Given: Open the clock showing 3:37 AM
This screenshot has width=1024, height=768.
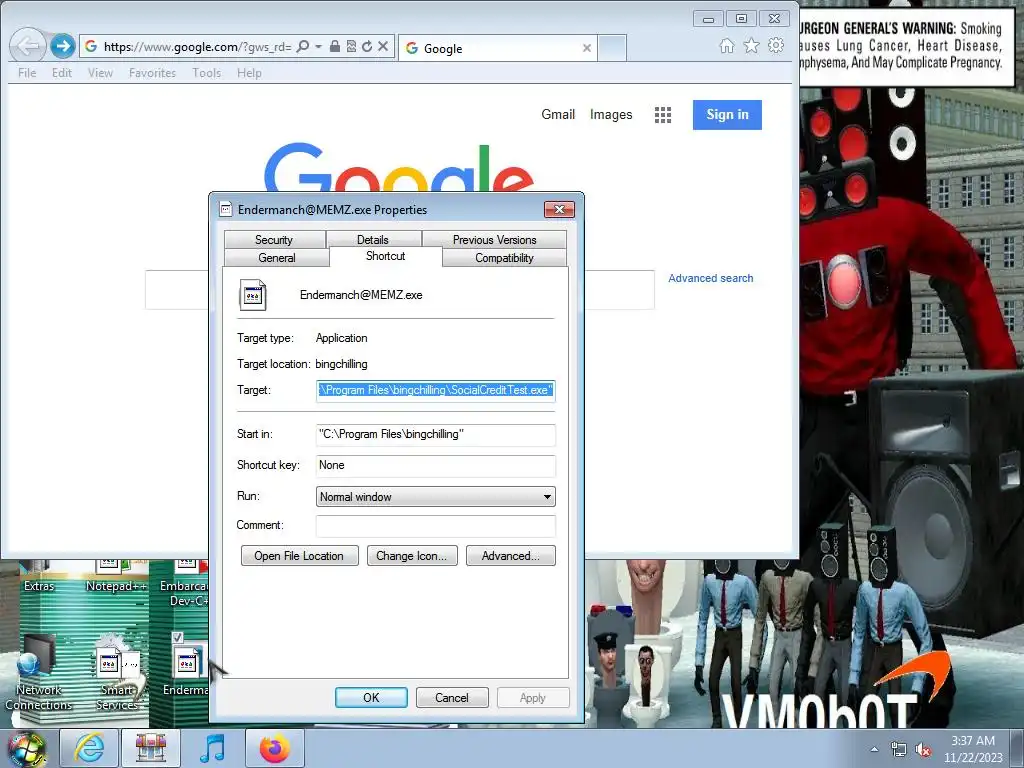Looking at the screenshot, I should [x=973, y=749].
